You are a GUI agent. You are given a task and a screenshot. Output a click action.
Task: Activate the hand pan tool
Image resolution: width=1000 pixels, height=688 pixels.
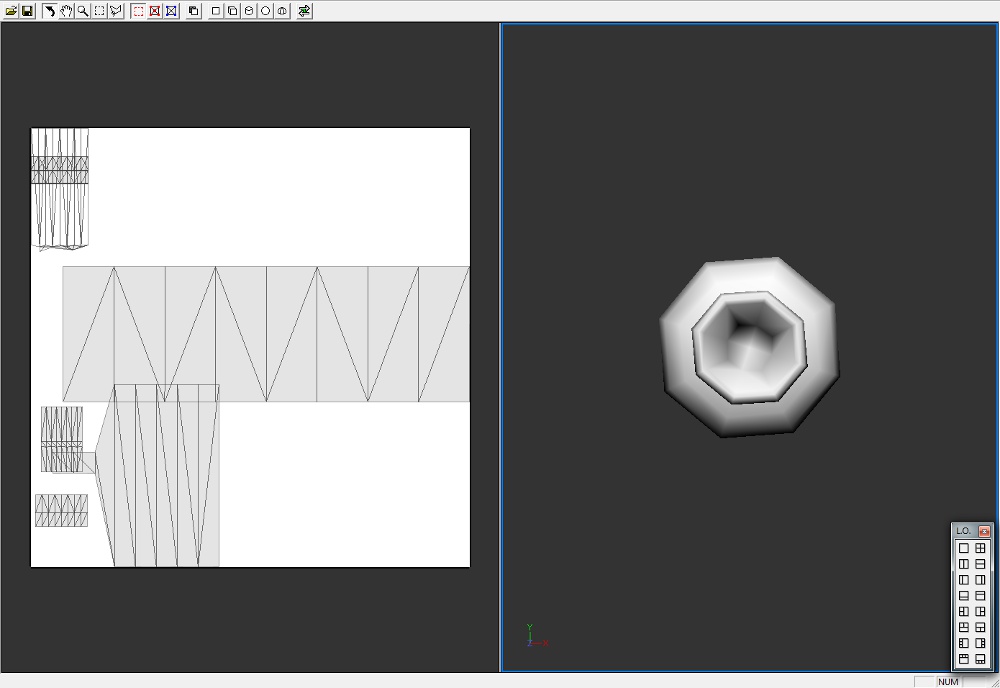tap(66, 11)
